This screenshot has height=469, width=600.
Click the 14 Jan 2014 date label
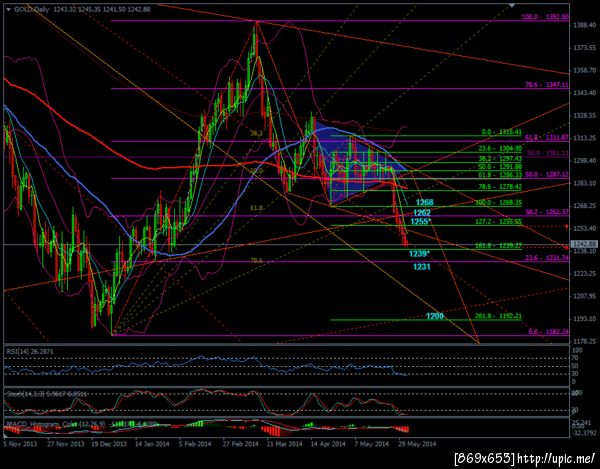click(x=152, y=444)
